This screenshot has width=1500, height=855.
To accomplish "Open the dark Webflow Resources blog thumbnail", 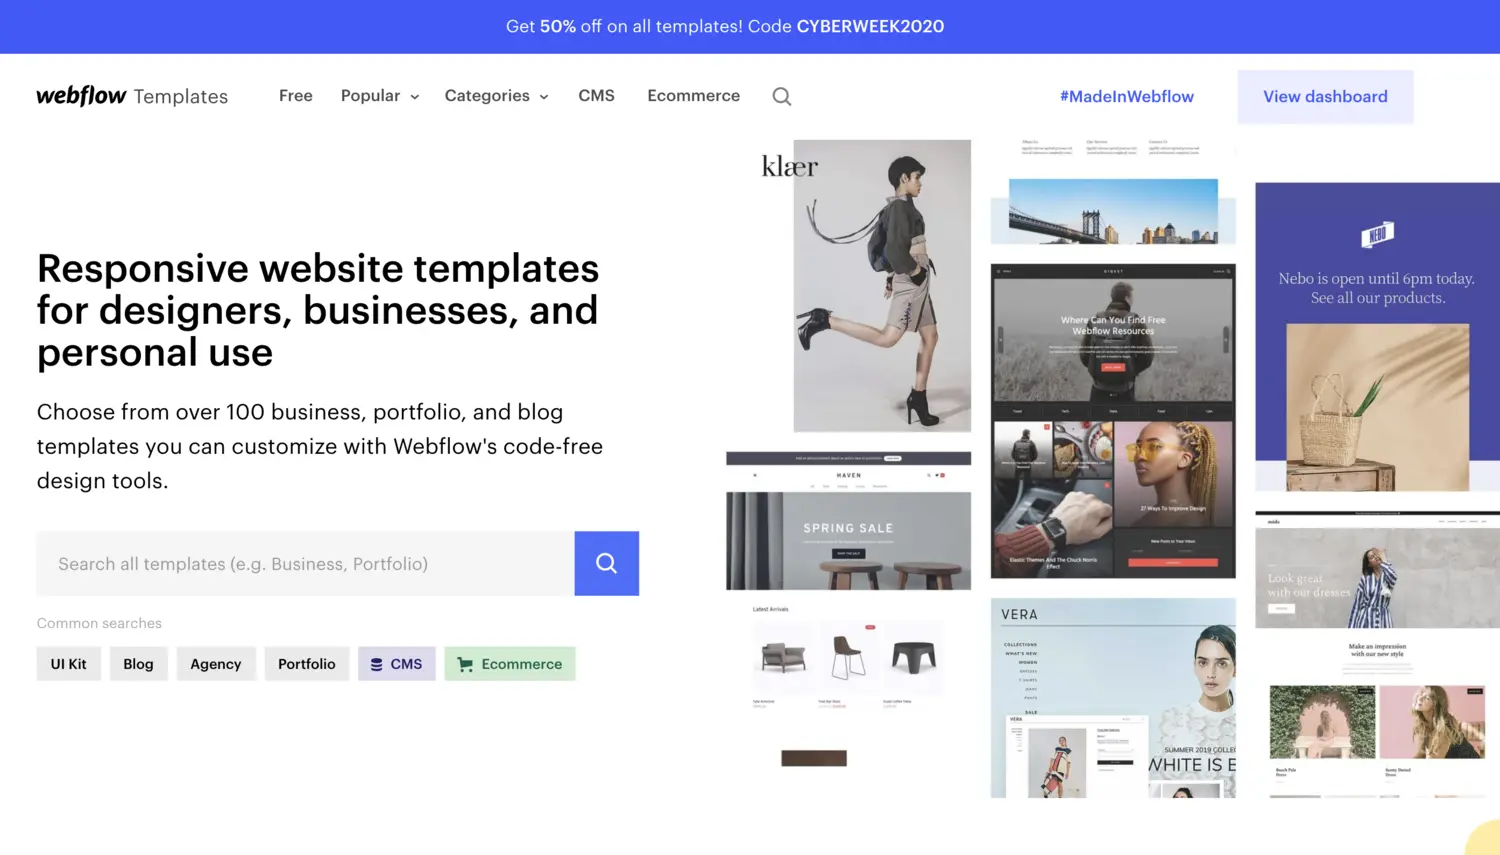I will [x=1113, y=421].
